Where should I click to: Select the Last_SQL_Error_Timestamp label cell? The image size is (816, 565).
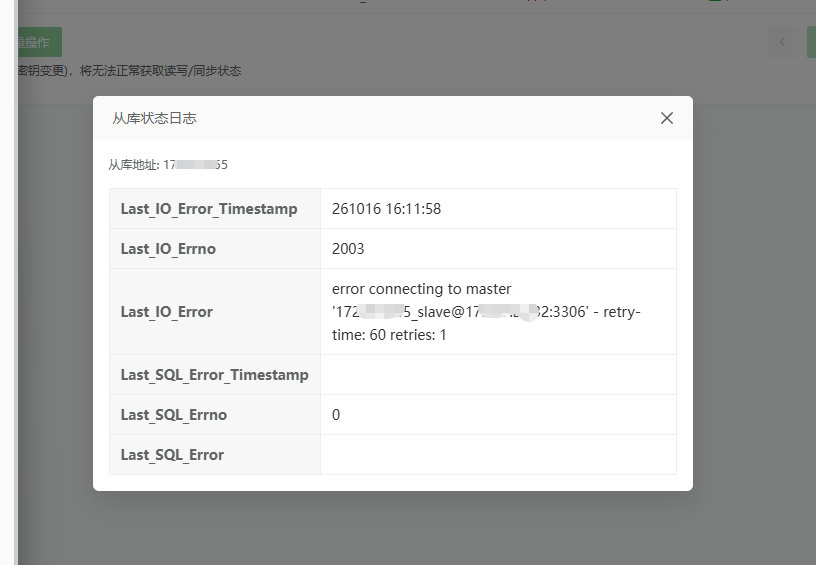(215, 375)
